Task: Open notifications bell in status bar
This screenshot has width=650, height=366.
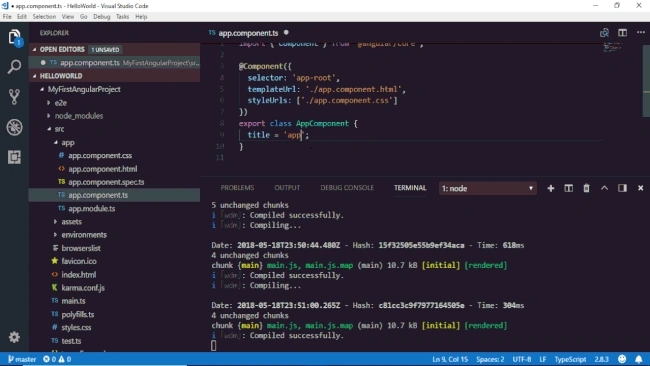Action: point(639,359)
